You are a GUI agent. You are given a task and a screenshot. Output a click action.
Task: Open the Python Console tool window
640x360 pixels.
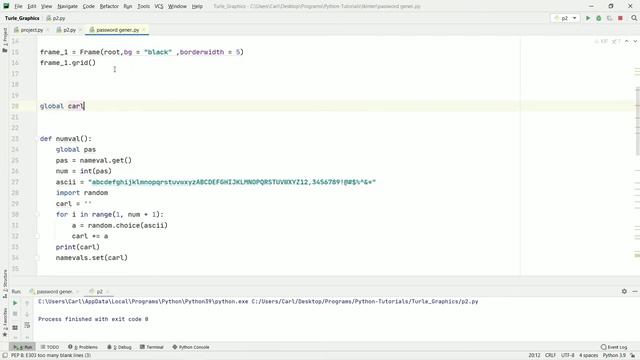[191, 347]
